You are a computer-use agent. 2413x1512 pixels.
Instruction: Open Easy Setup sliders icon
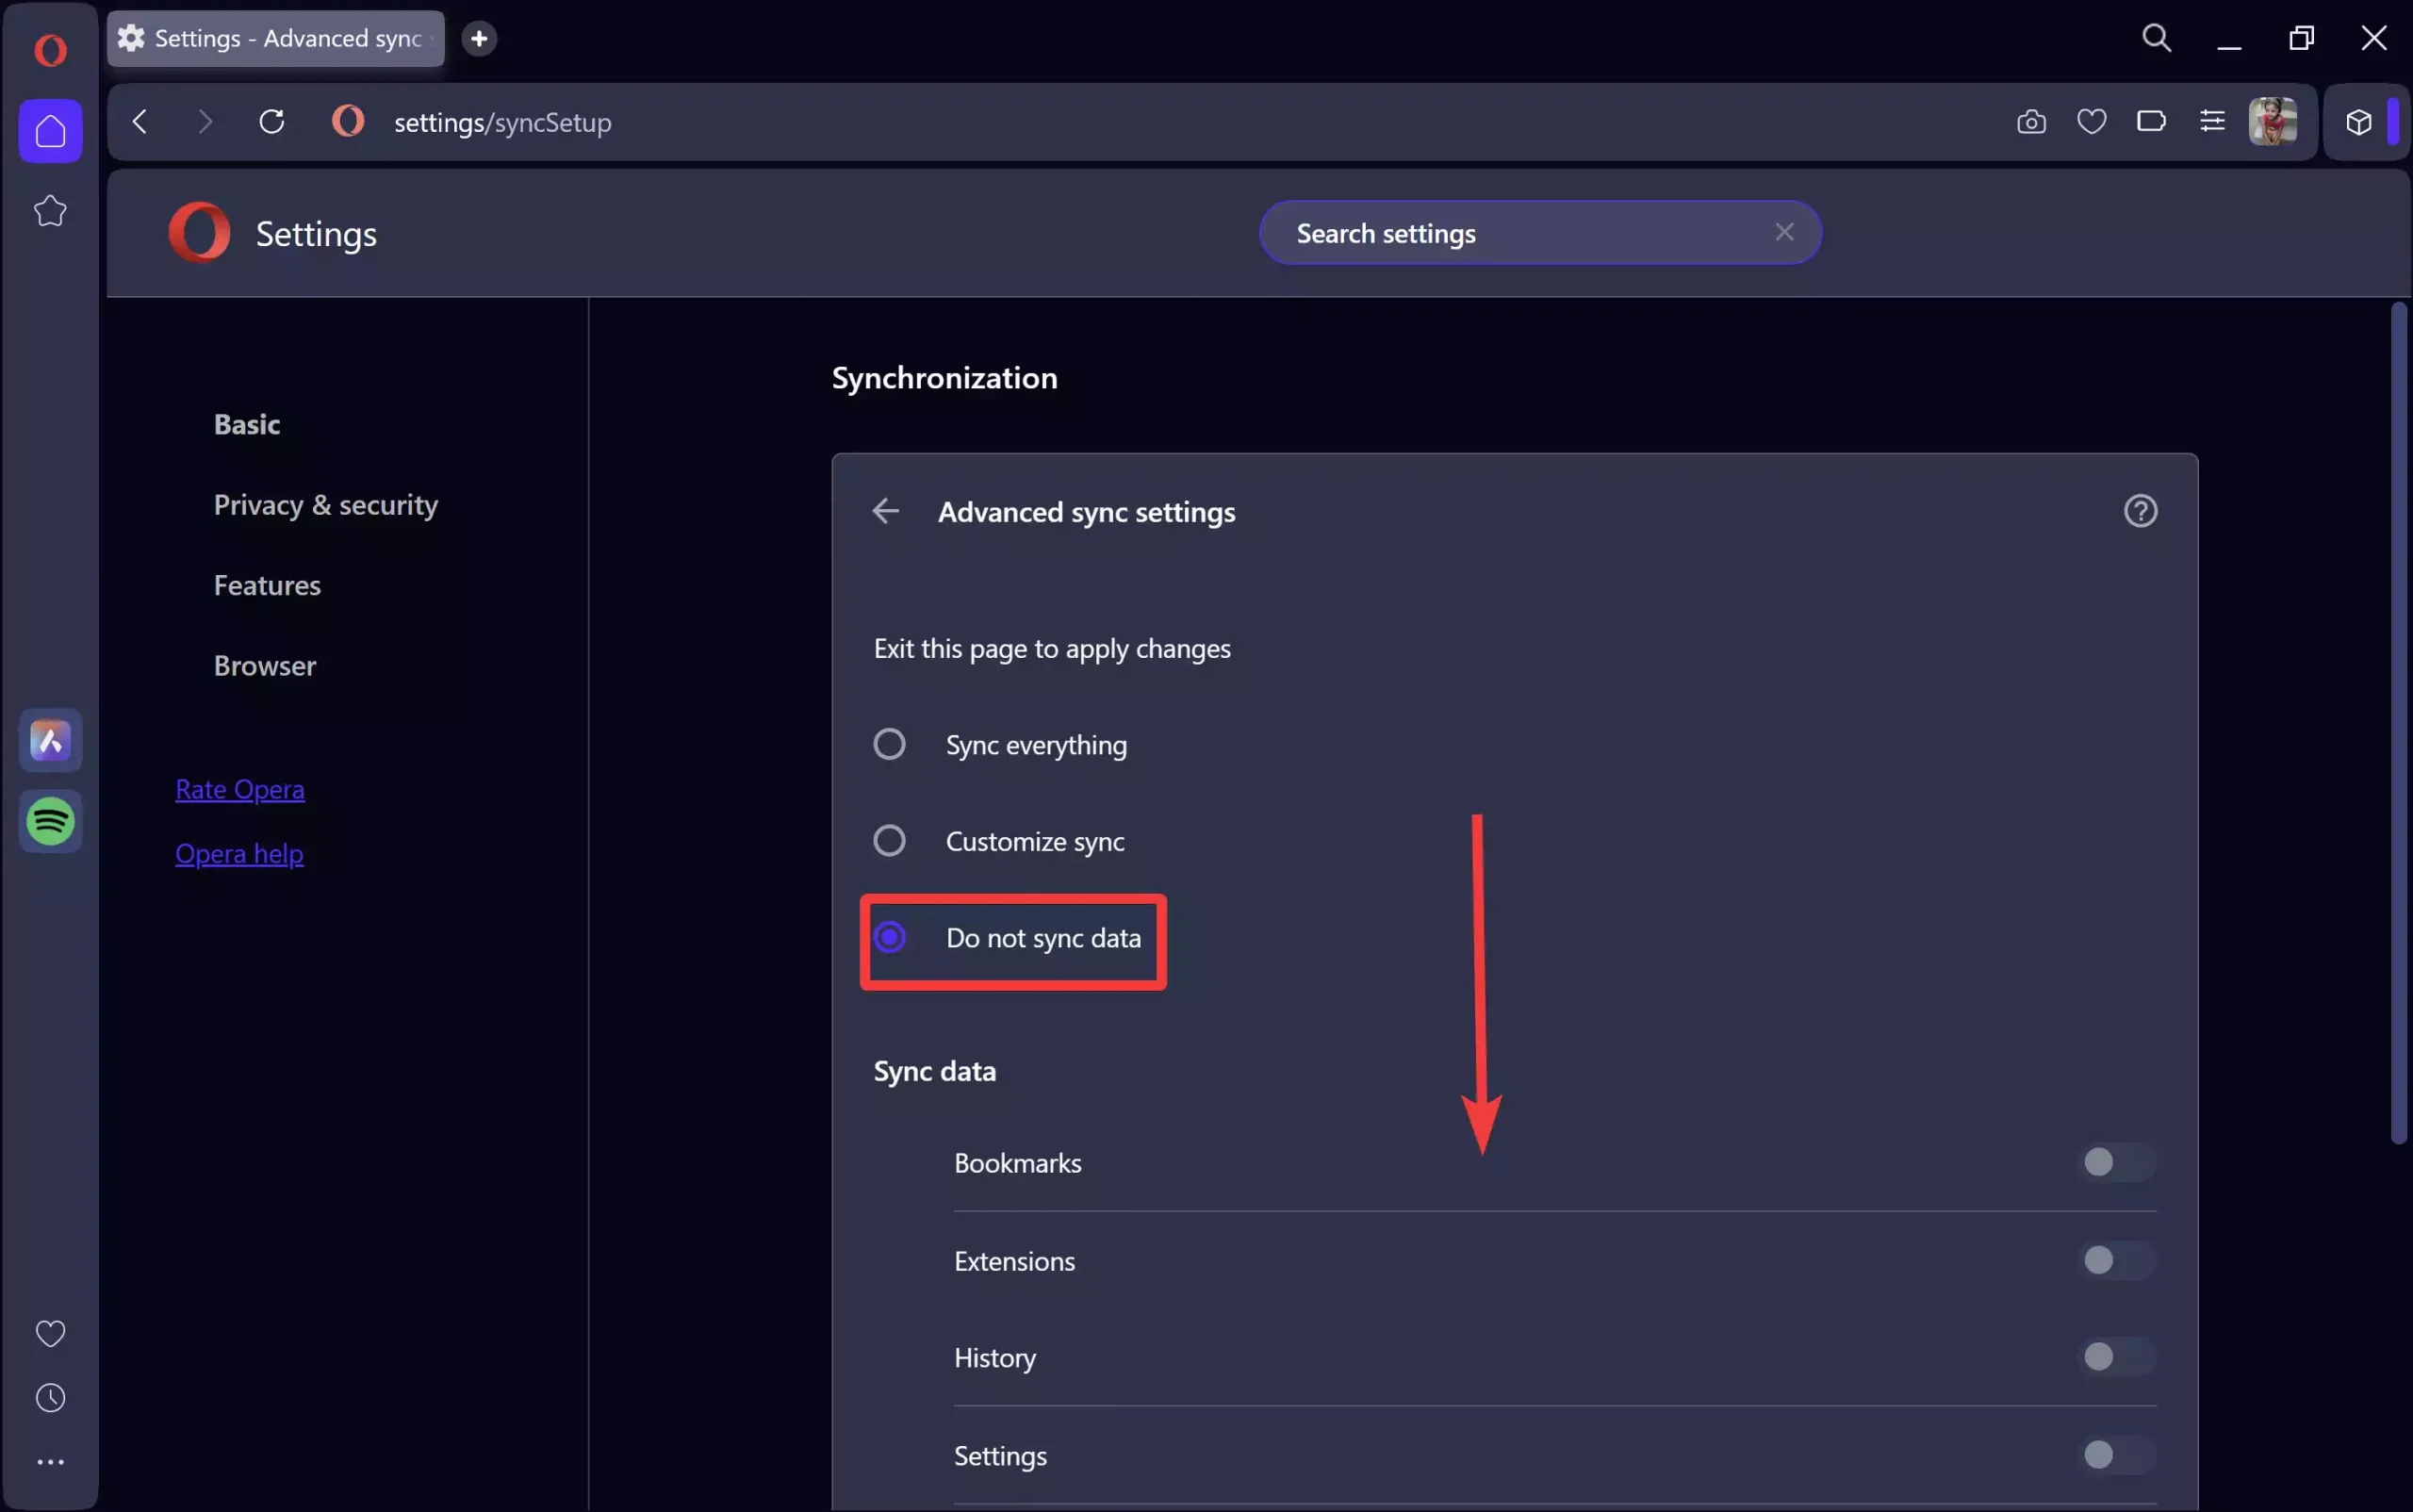coord(2212,122)
